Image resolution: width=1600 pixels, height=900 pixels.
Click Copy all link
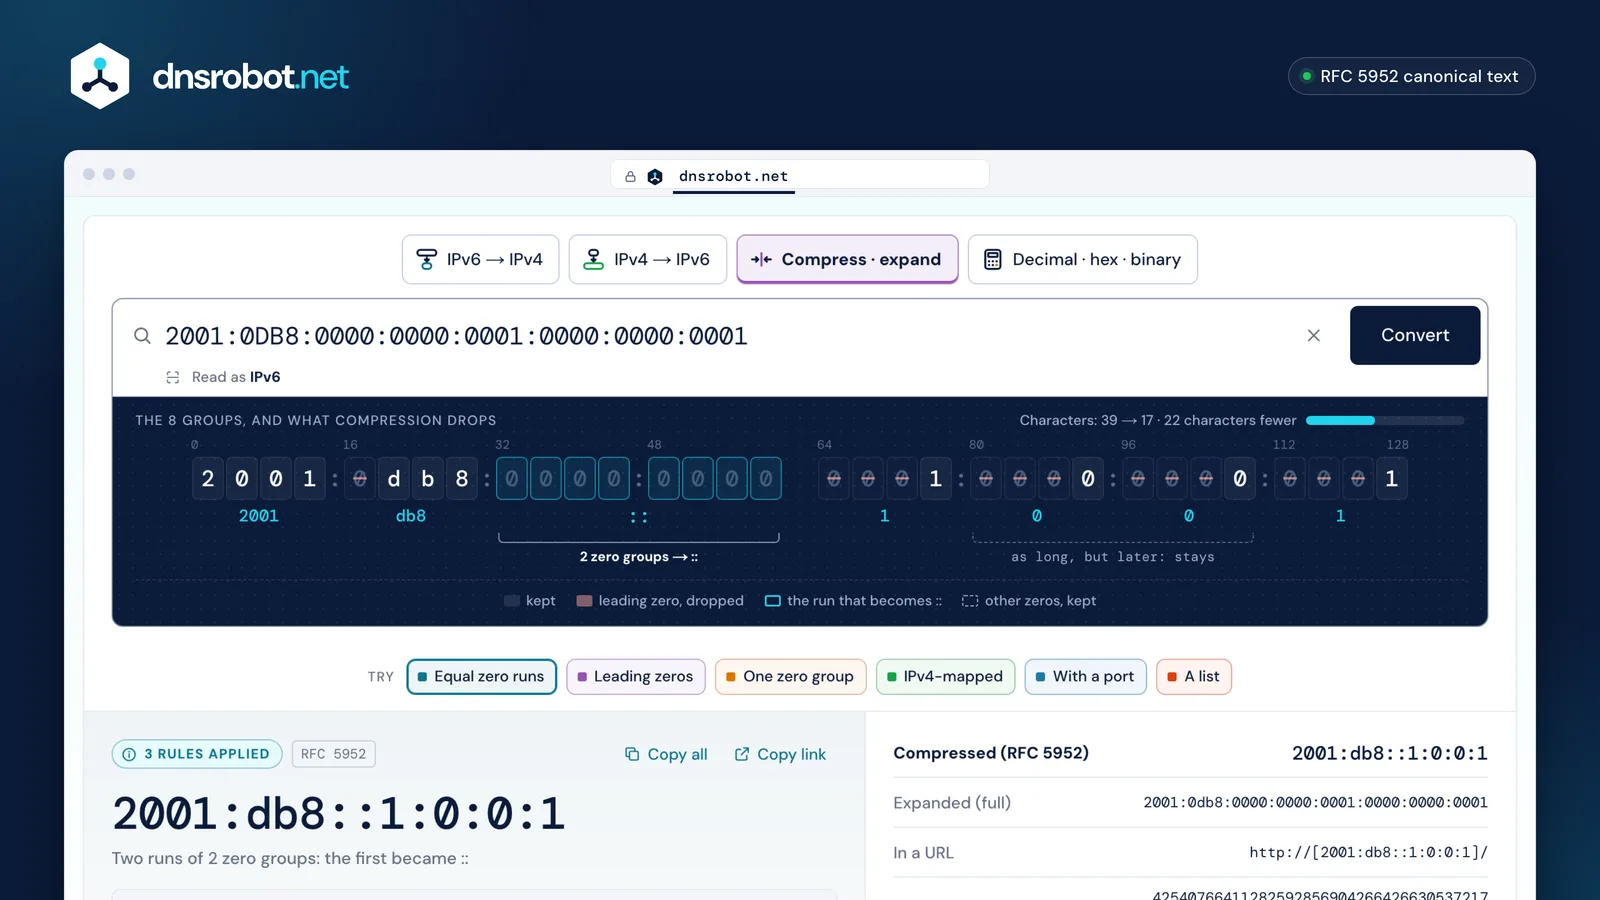[666, 754]
